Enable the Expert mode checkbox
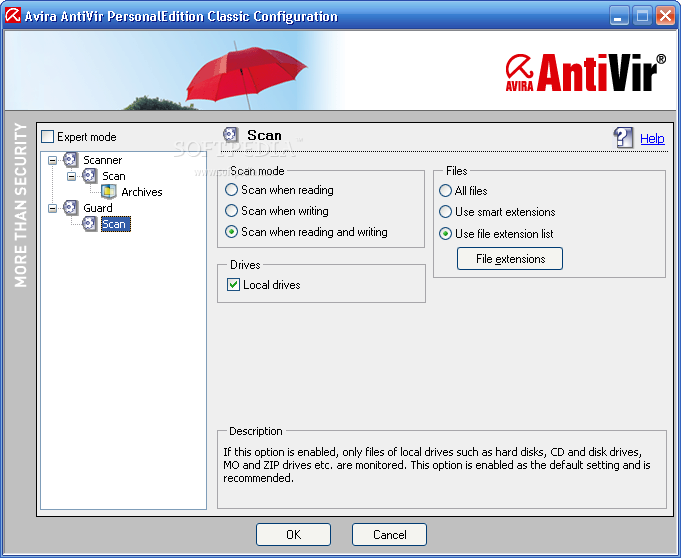This screenshot has height=558, width=681. point(47,137)
